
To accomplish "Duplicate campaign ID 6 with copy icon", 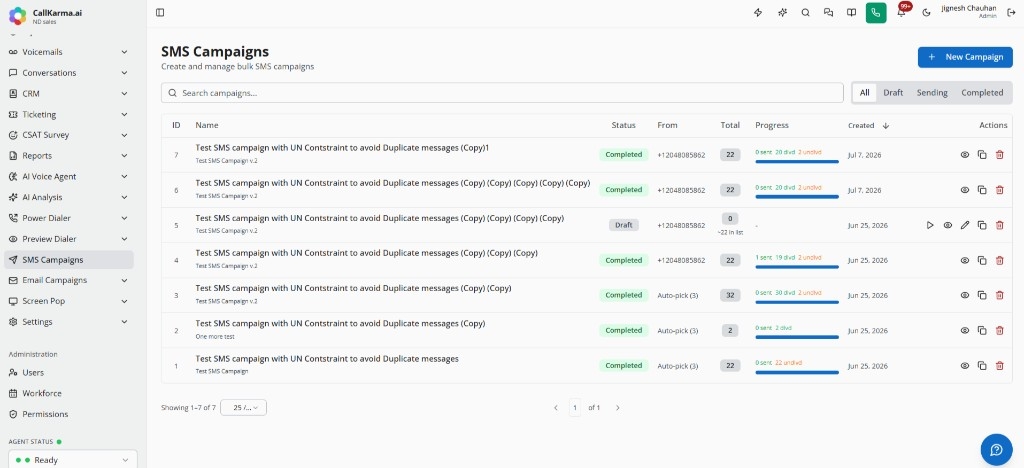I will click(x=982, y=190).
